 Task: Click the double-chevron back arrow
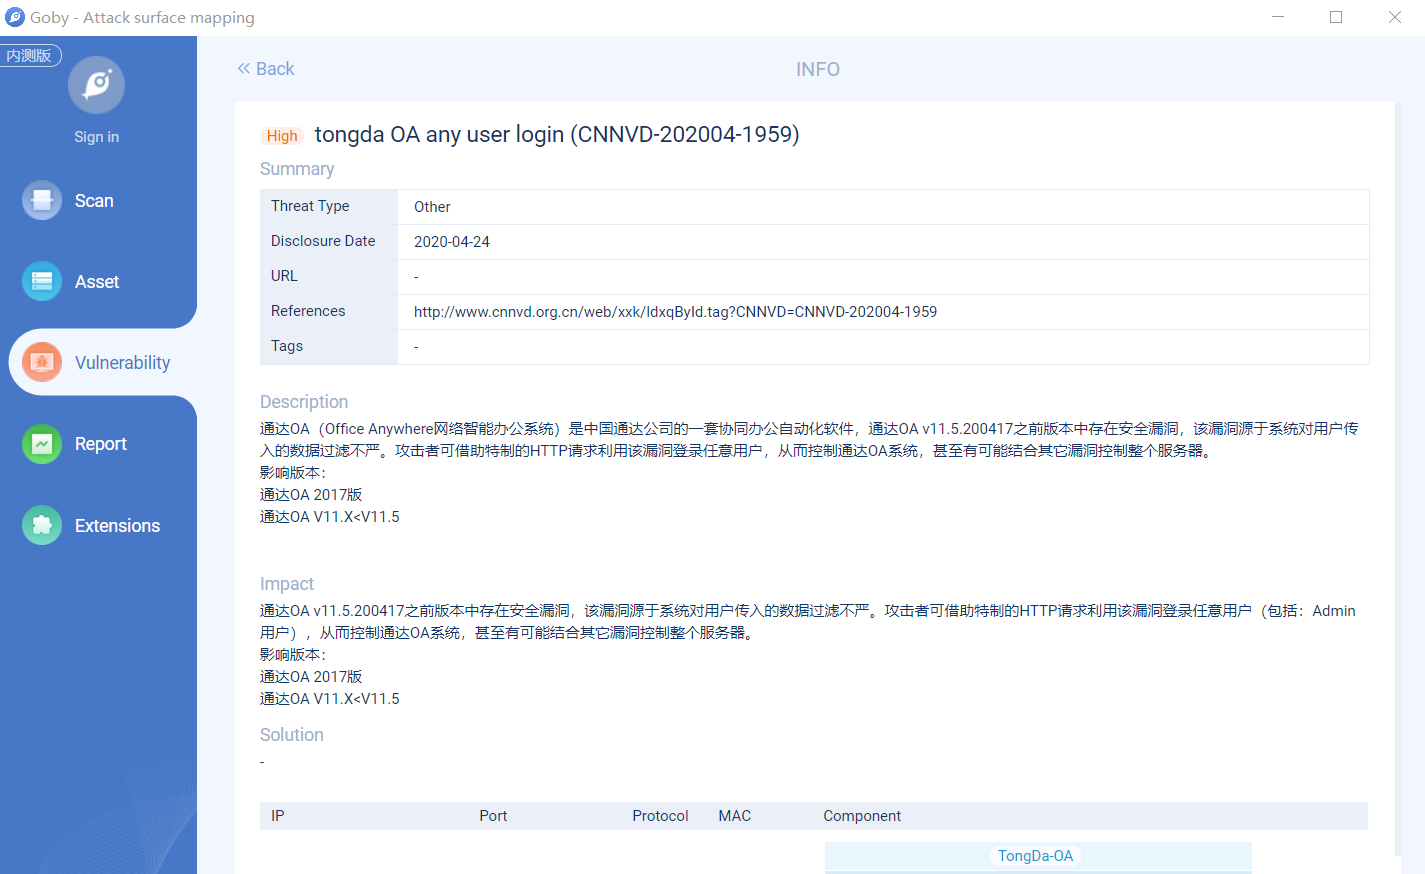243,68
